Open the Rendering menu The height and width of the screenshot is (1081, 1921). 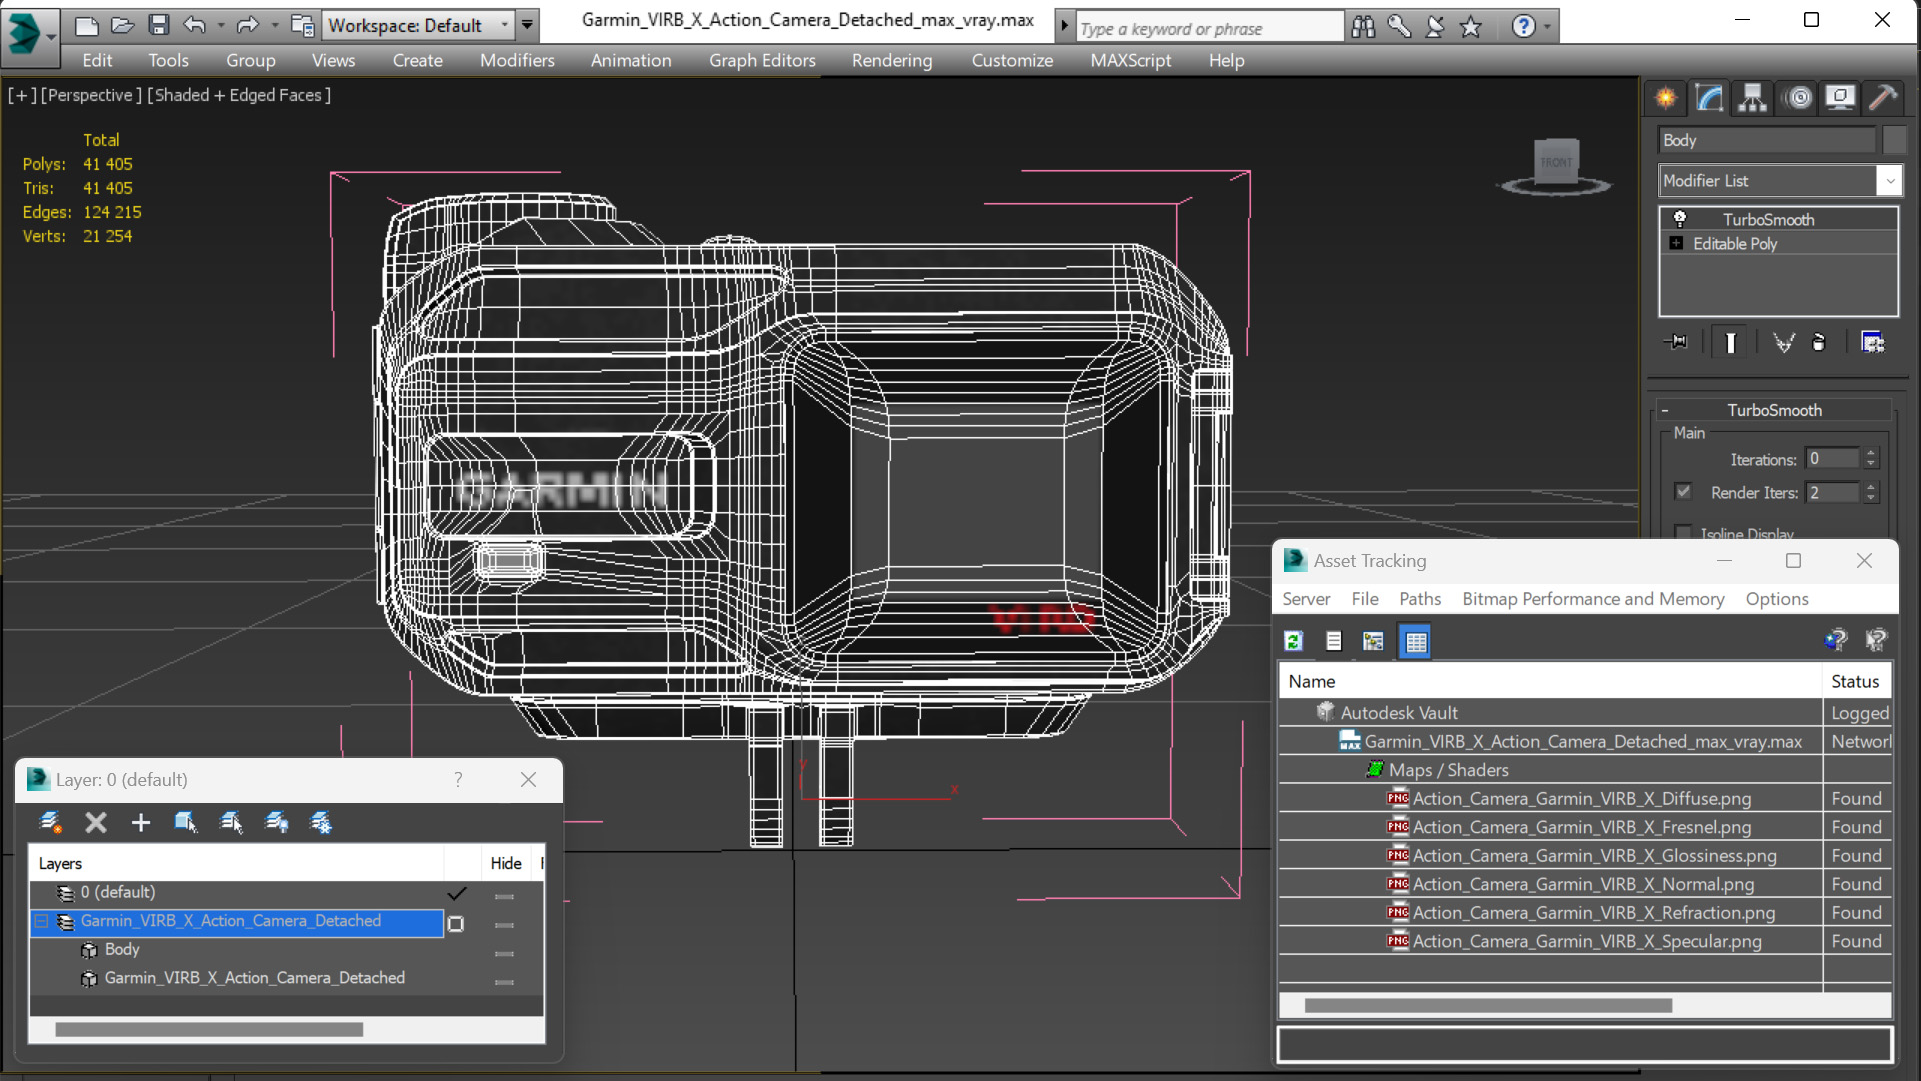892,60
